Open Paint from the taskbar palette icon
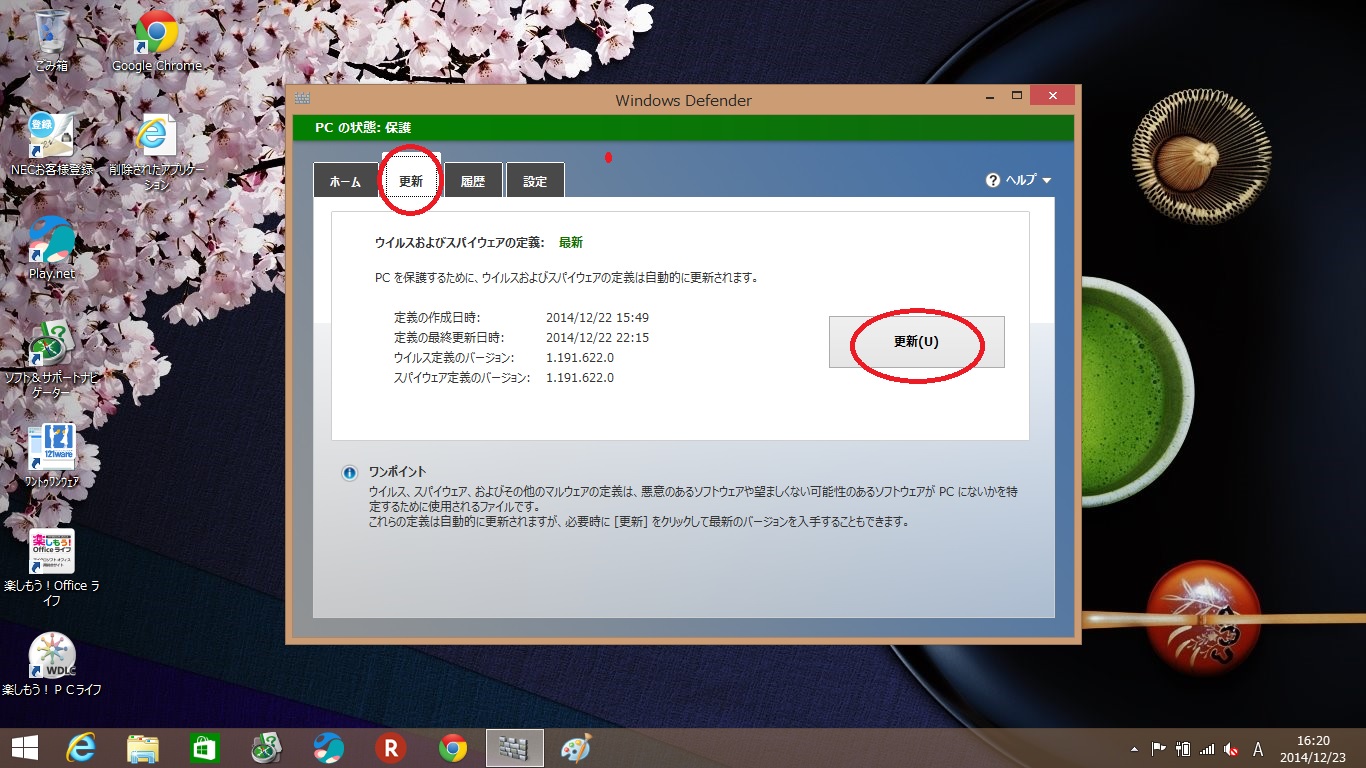1366x768 pixels. coord(575,747)
